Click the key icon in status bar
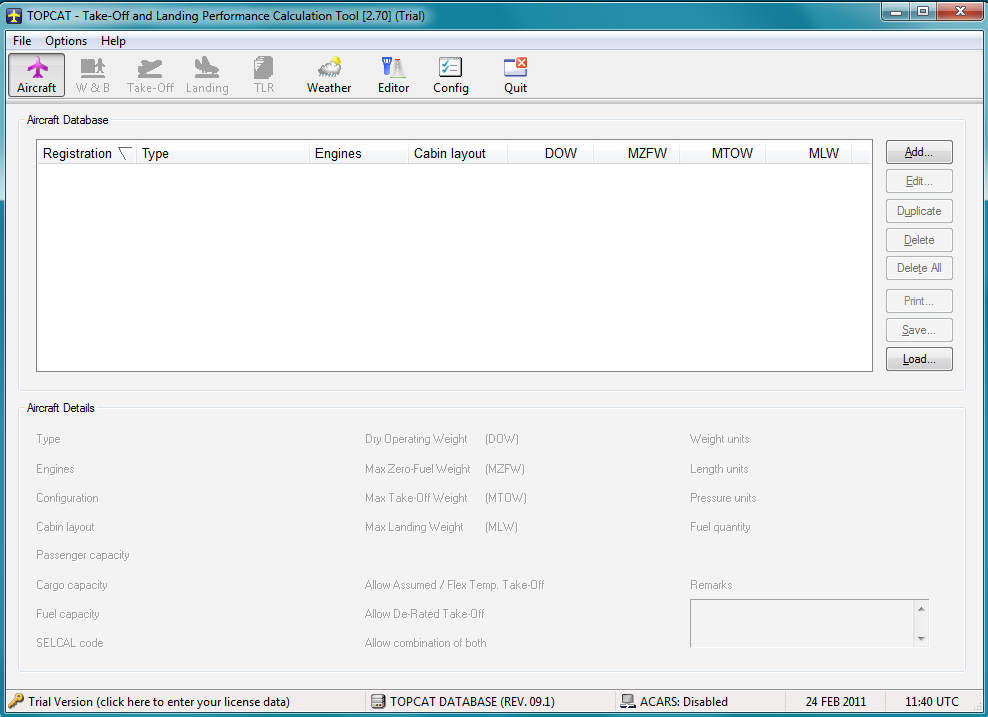Image resolution: width=988 pixels, height=717 pixels. pyautogui.click(x=16, y=701)
